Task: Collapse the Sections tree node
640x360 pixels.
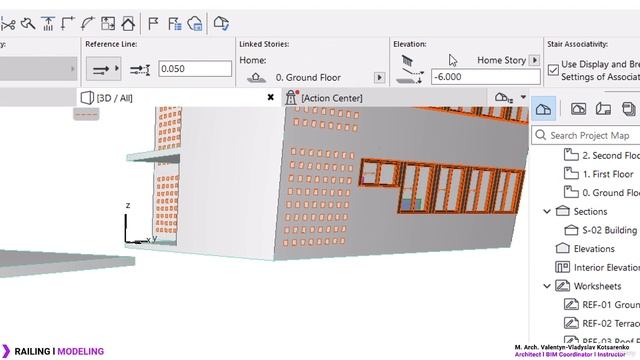Action: pos(547,211)
